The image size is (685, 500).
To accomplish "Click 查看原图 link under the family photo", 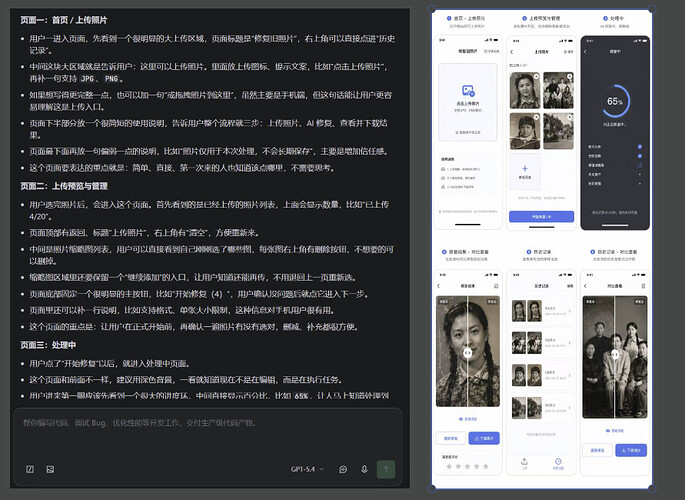I will pyautogui.click(x=615, y=431).
